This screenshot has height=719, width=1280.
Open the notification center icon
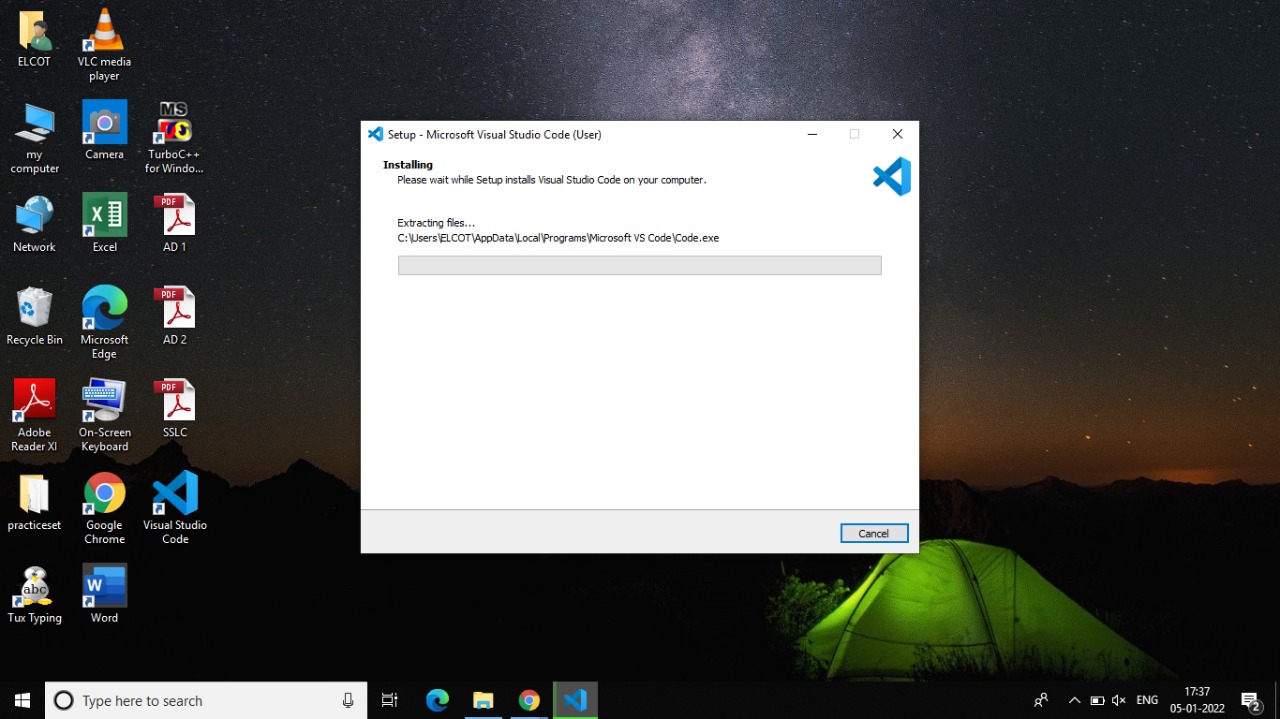coord(1250,700)
